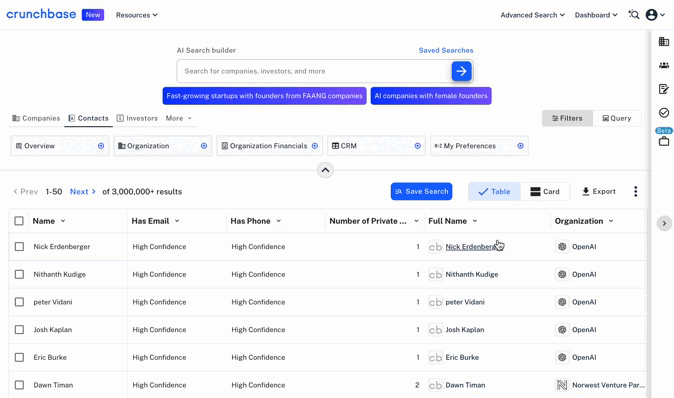Click into the AI Search builder input field
674x398 pixels.
(x=314, y=71)
